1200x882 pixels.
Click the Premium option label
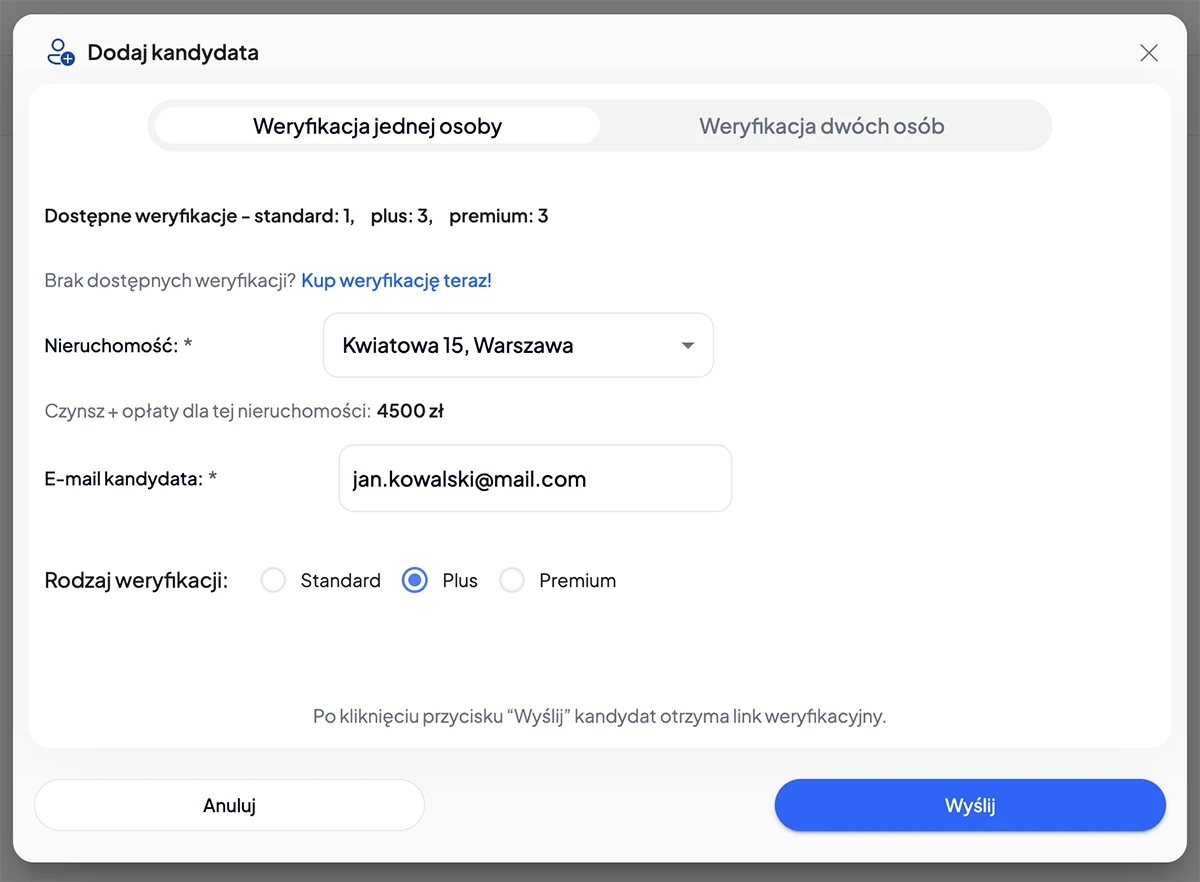click(x=577, y=581)
